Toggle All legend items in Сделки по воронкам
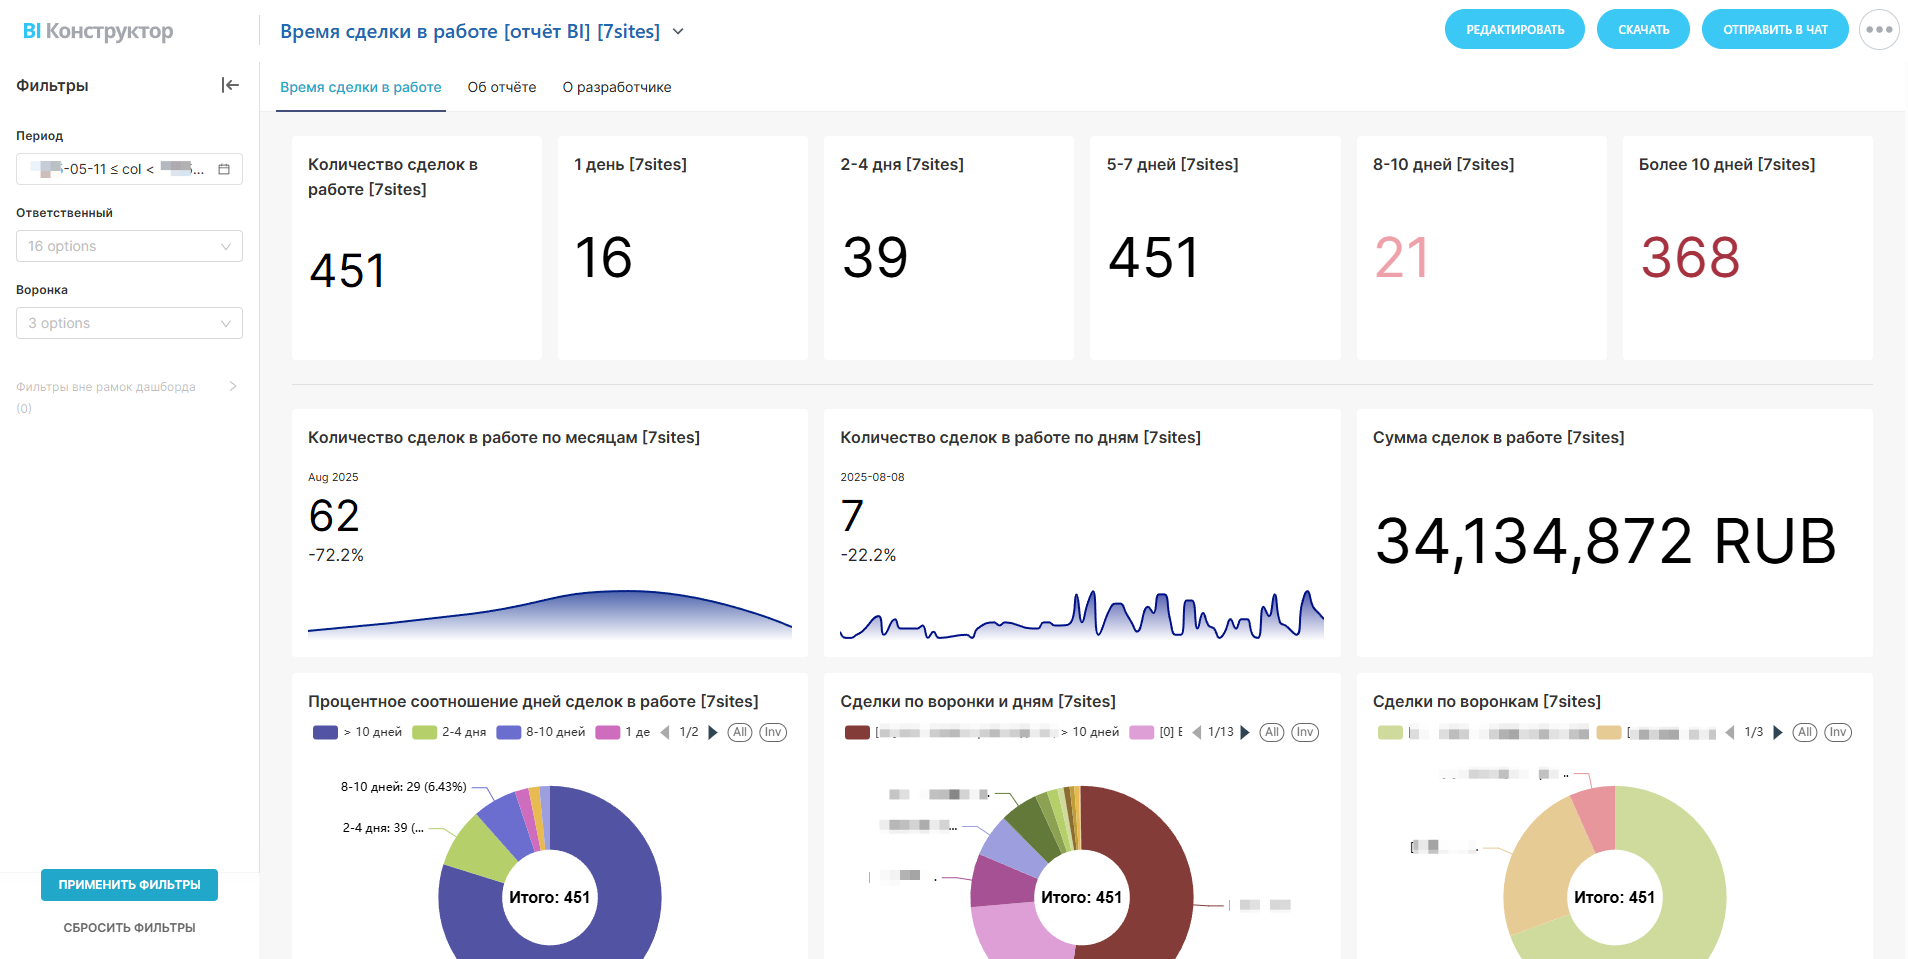Screen dimensions: 1908x959 coord(1804,732)
